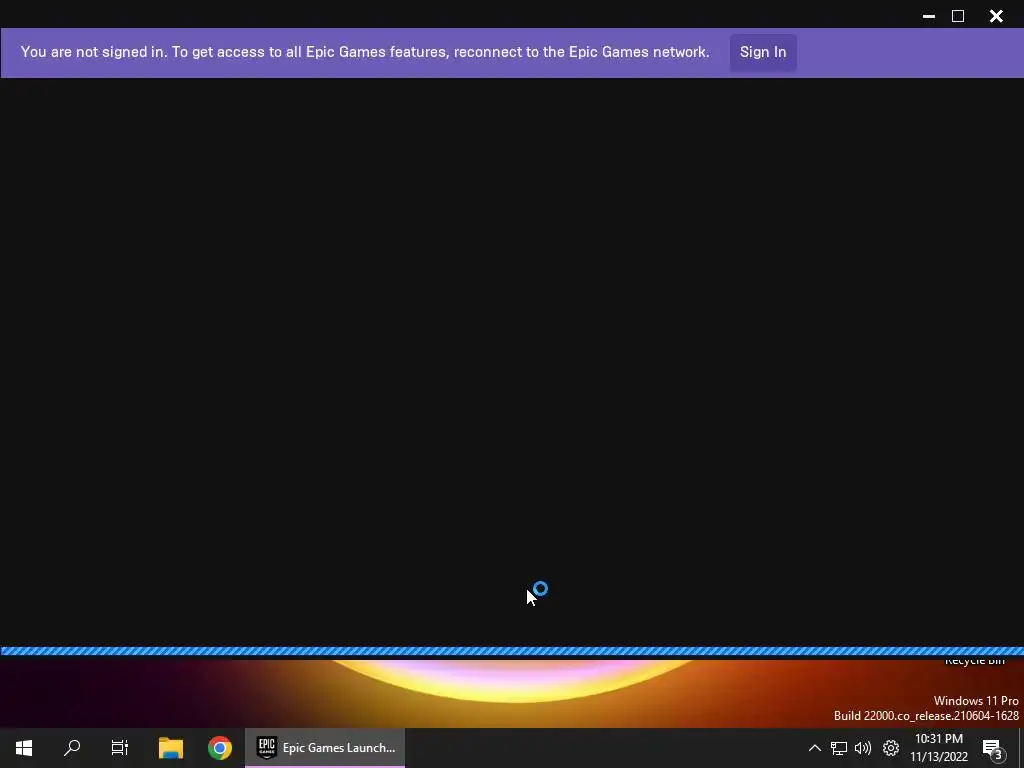Minimize the Epic Games Launcher window
Image resolution: width=1024 pixels, height=768 pixels.
(929, 16)
